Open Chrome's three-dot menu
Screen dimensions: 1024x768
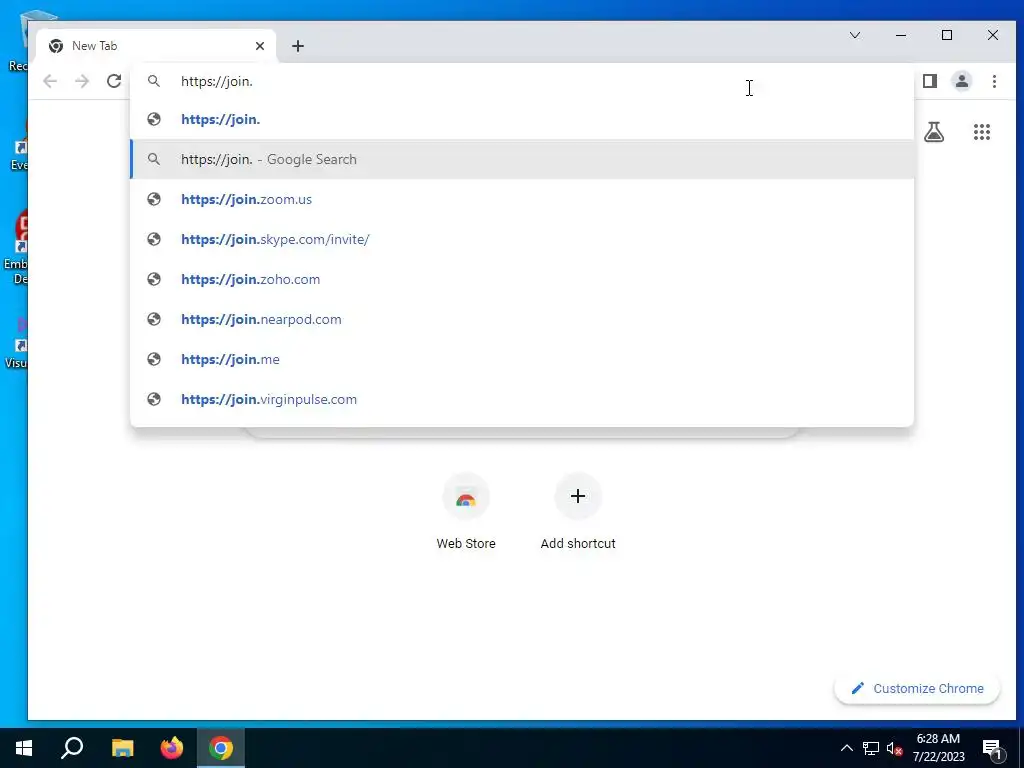994,81
